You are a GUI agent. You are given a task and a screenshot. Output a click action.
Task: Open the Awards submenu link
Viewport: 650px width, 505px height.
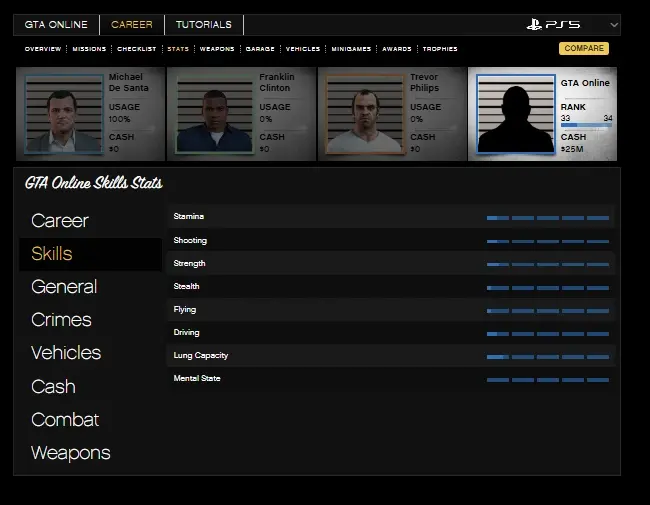tap(396, 49)
